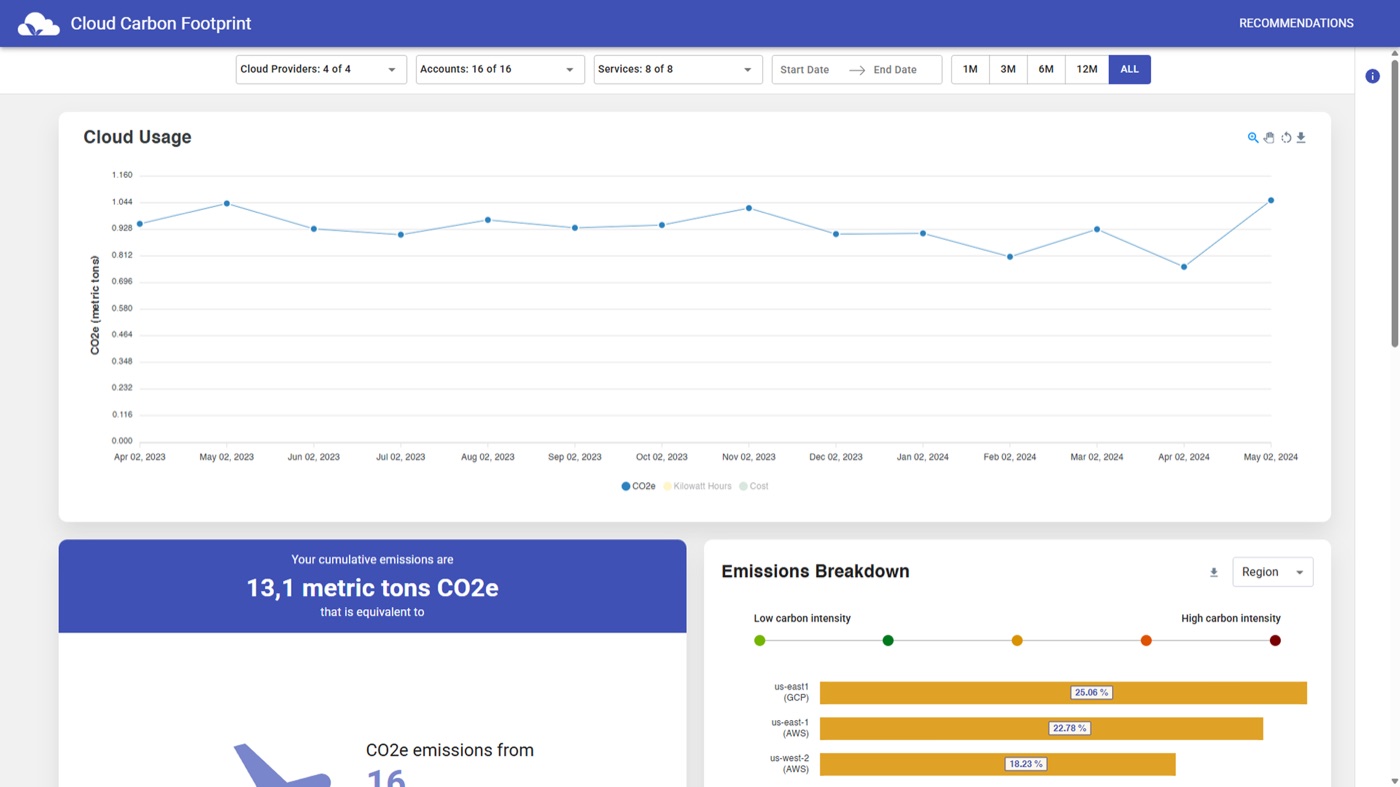
Task: Click the yellow-orange carbon intensity dot
Action: pos(1017,641)
